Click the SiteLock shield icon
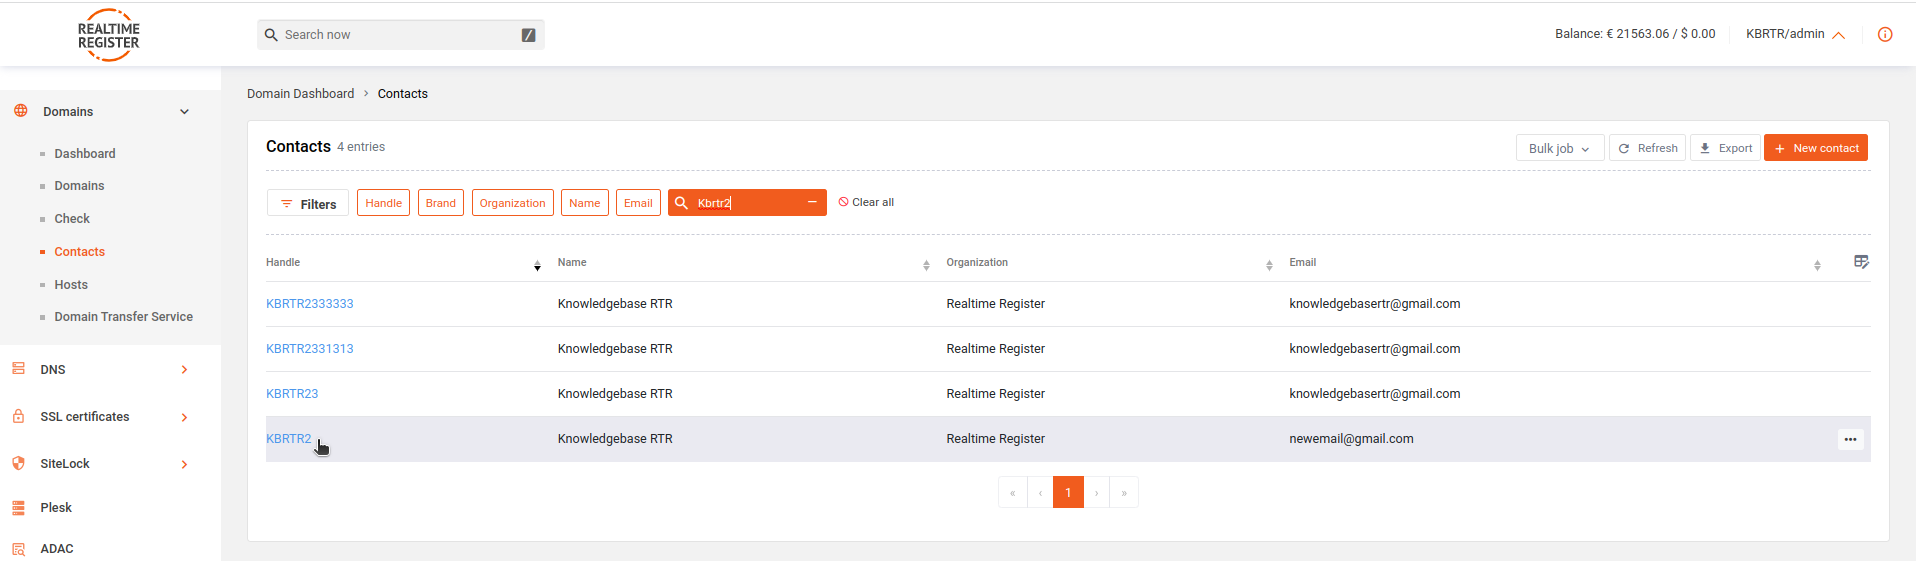The width and height of the screenshot is (1916, 561). pyautogui.click(x=18, y=463)
